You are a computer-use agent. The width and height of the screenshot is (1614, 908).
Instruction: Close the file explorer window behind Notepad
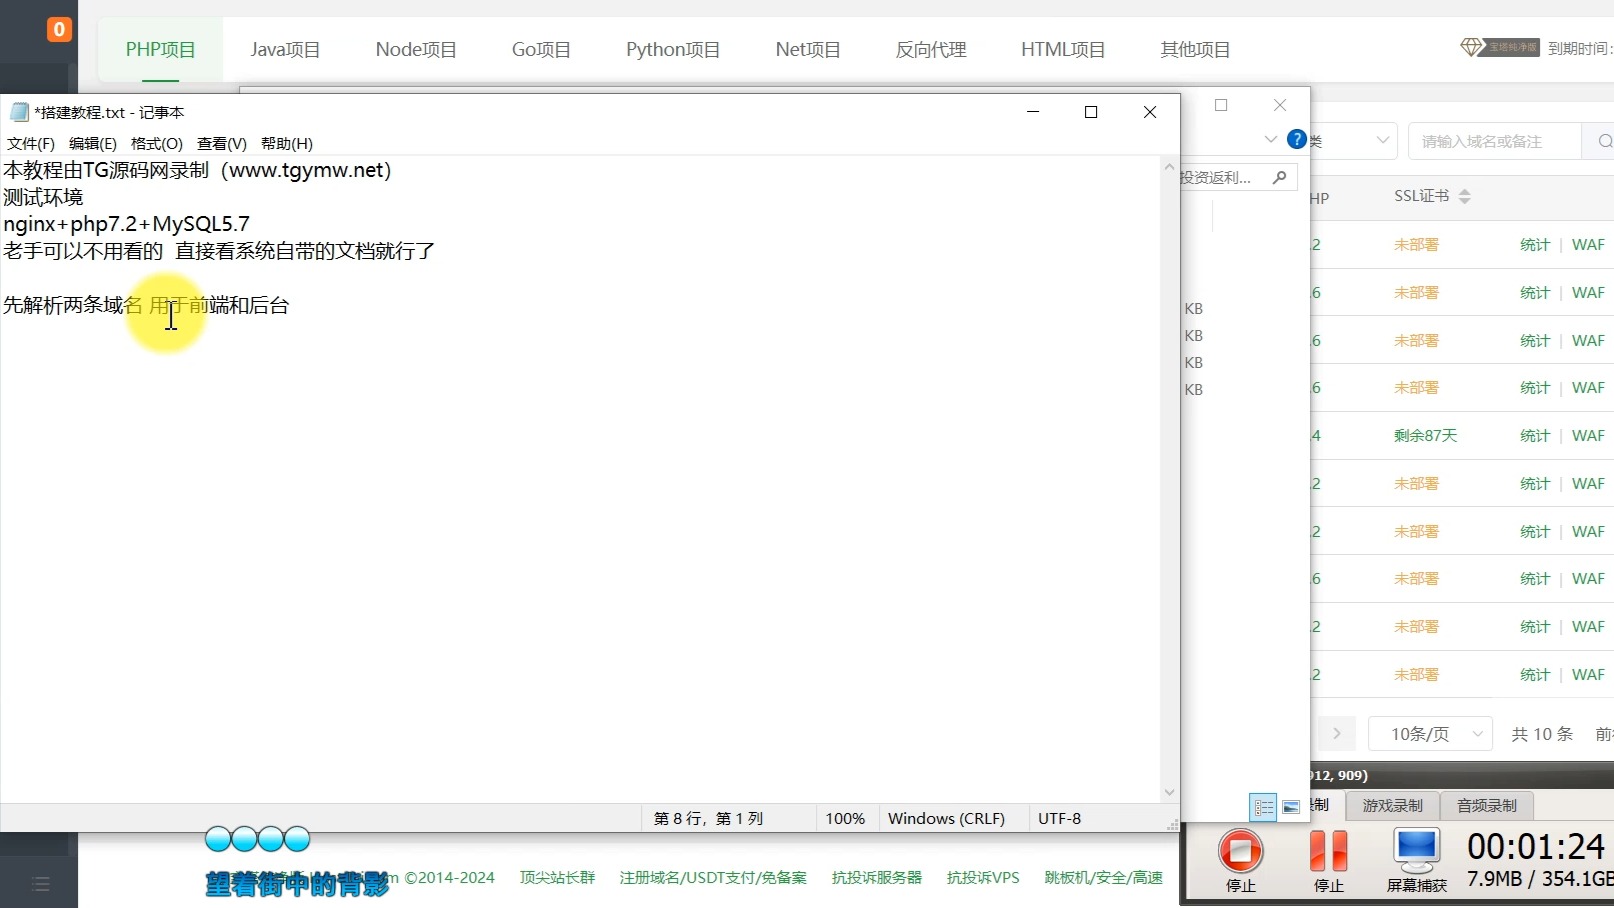point(1280,105)
